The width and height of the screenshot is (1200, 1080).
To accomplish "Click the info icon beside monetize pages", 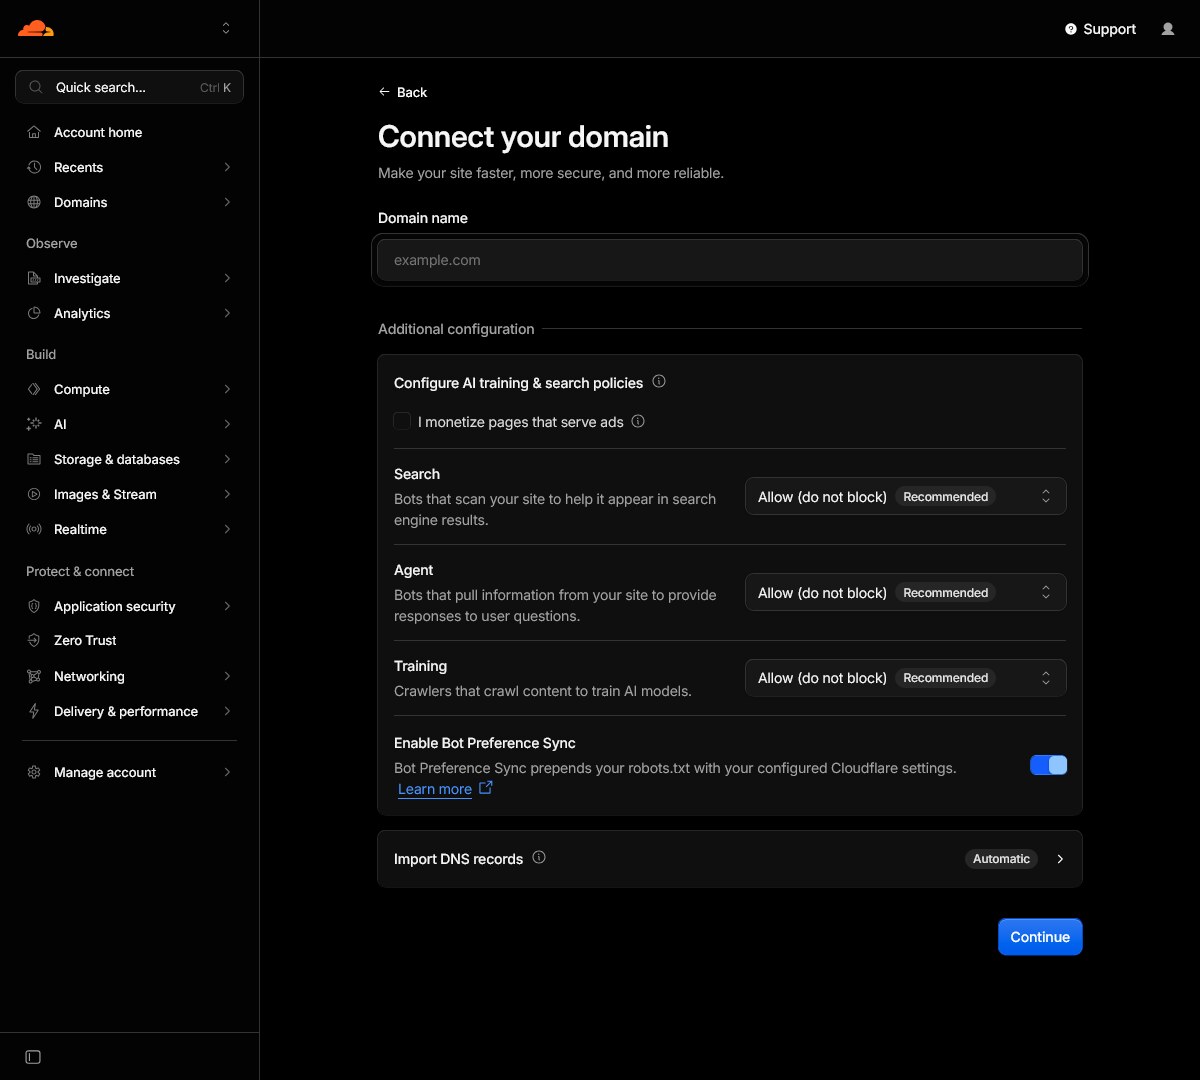I will point(638,421).
